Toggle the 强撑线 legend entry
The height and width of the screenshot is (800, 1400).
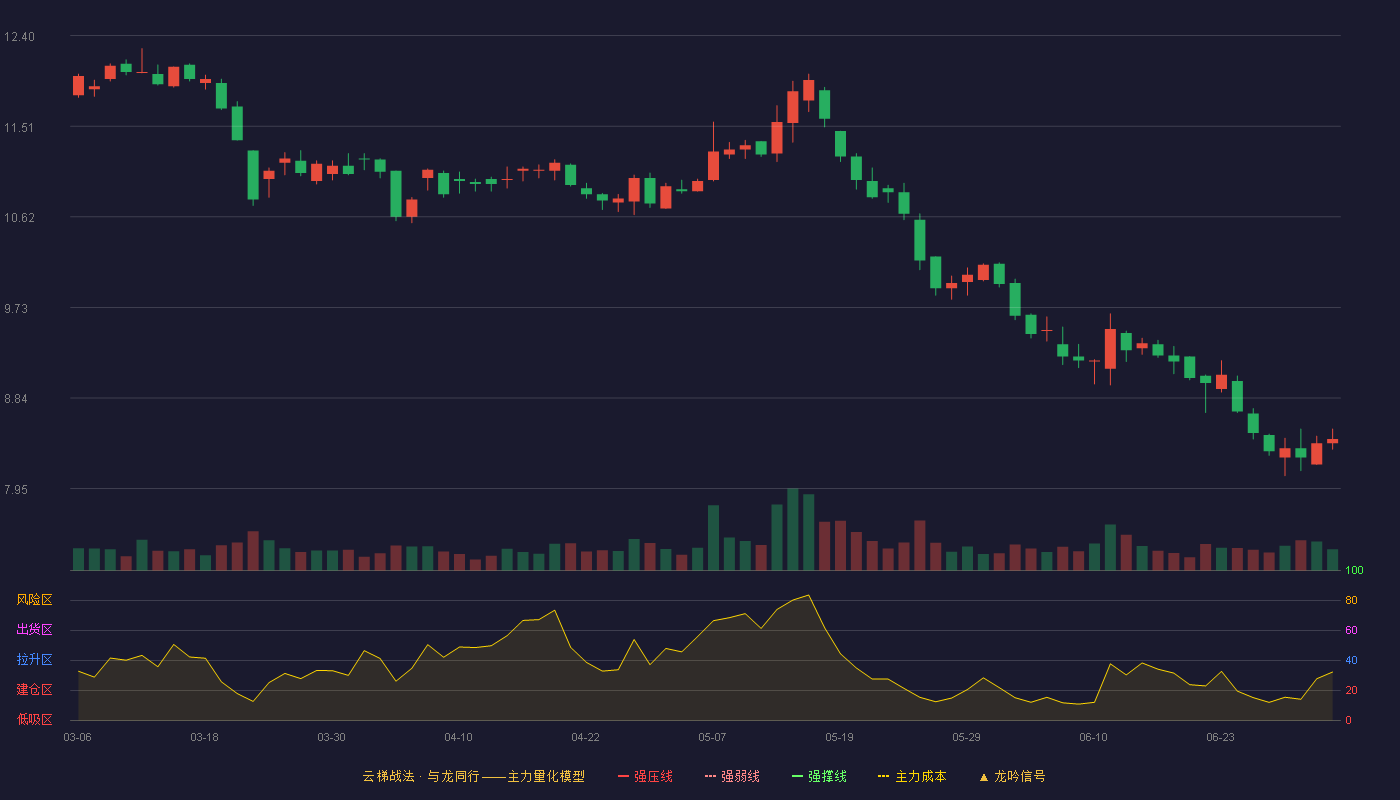click(819, 776)
